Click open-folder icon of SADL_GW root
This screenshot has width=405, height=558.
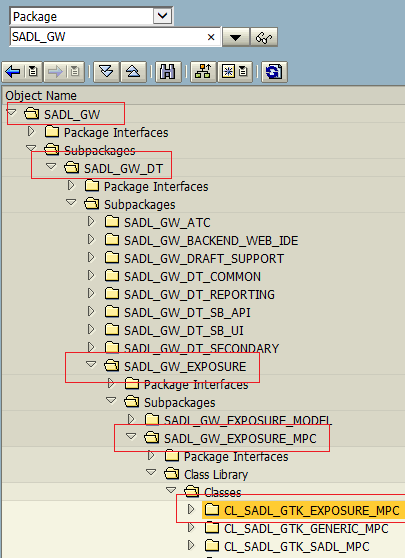click(x=32, y=114)
